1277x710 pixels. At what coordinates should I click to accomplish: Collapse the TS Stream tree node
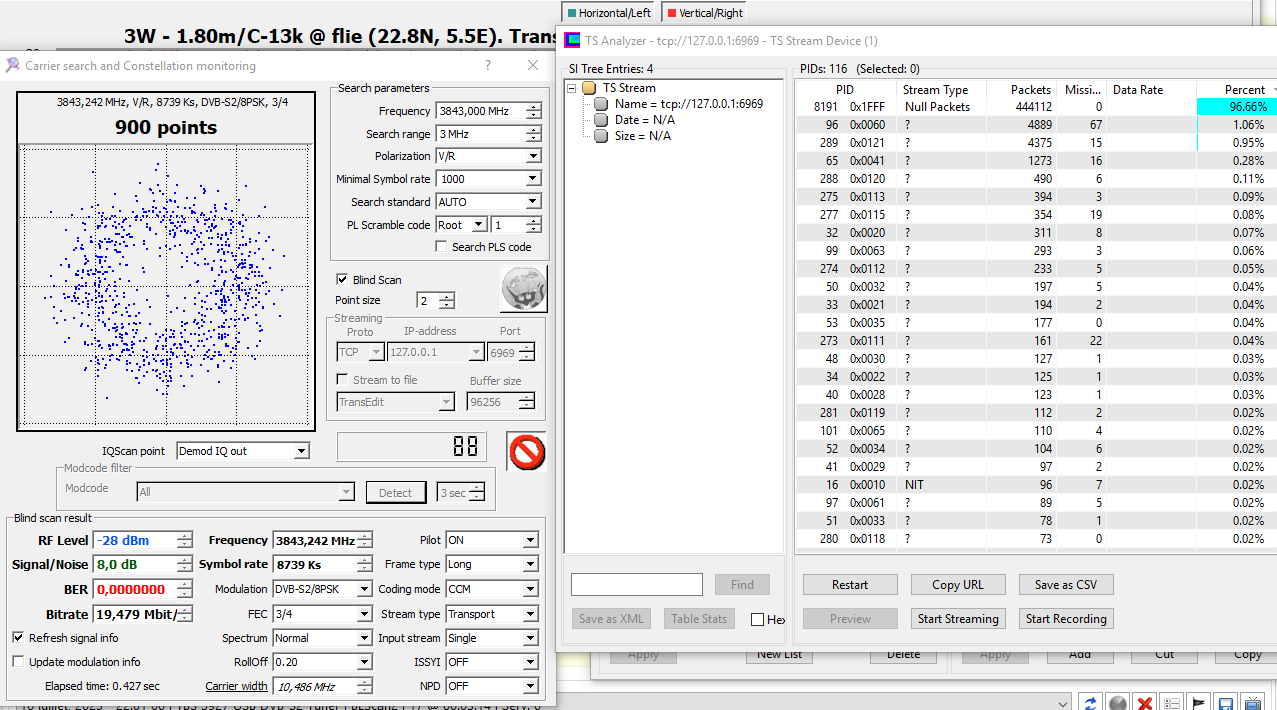click(x=573, y=88)
